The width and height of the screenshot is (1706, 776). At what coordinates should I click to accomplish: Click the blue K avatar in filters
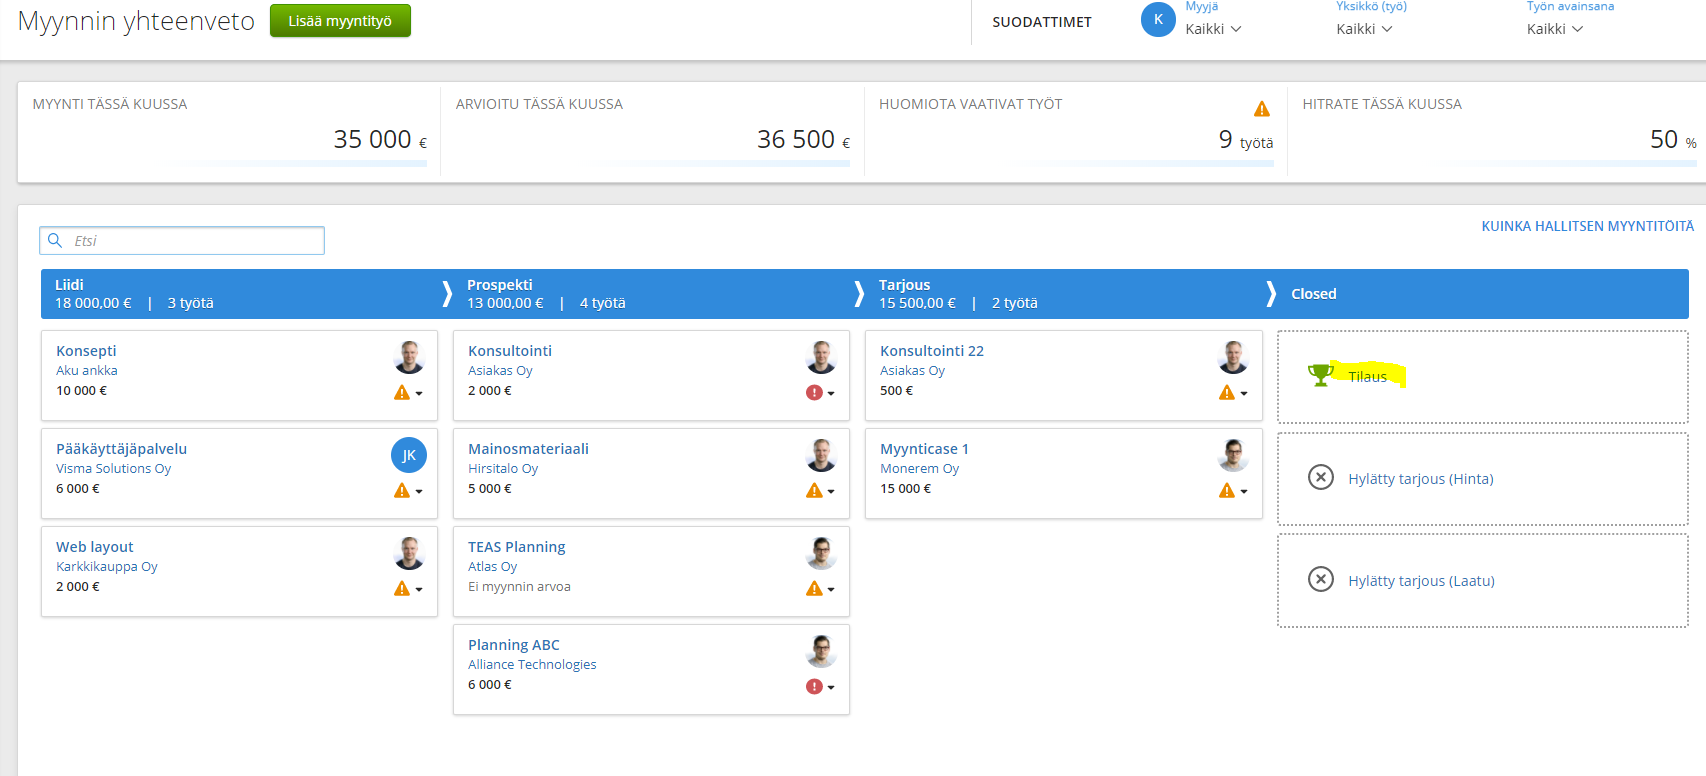pos(1158,19)
